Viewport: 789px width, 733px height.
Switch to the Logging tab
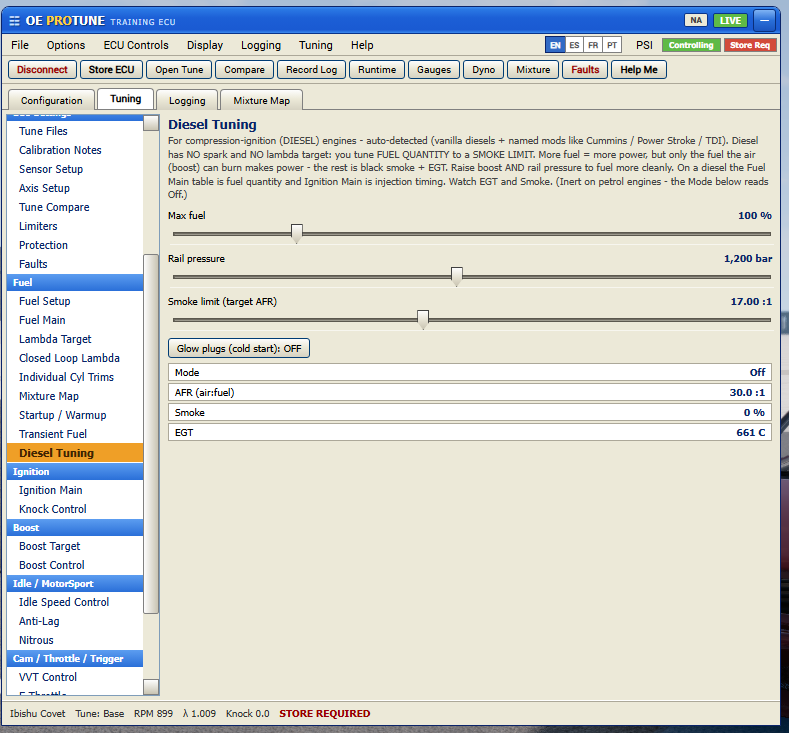click(187, 100)
